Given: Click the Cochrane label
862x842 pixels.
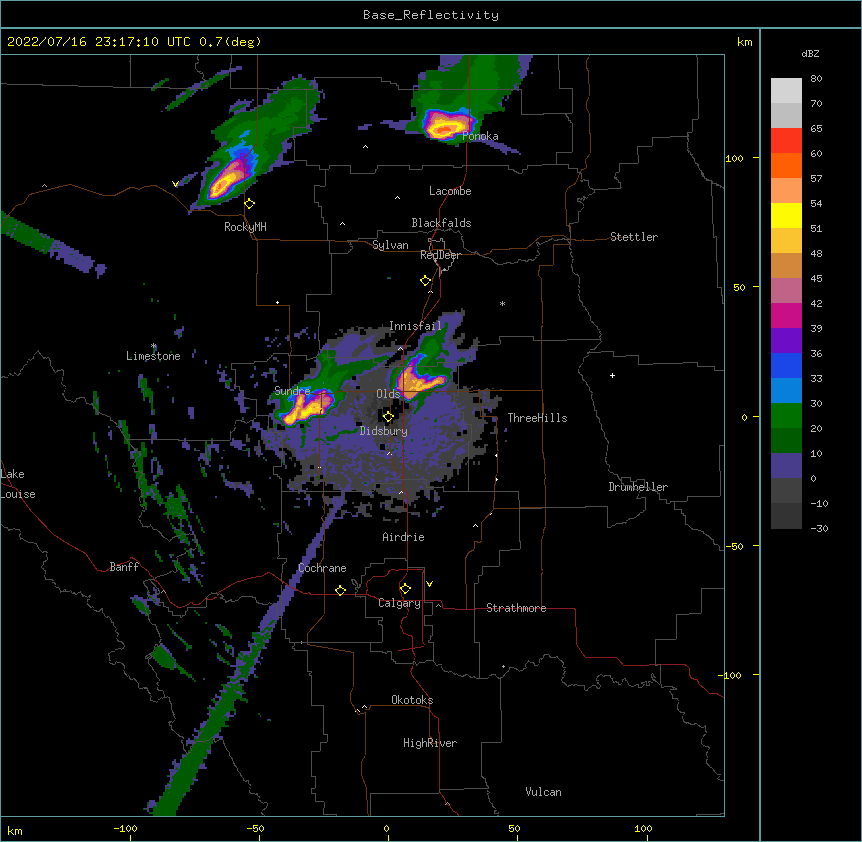Looking at the screenshot, I should pos(322,568).
